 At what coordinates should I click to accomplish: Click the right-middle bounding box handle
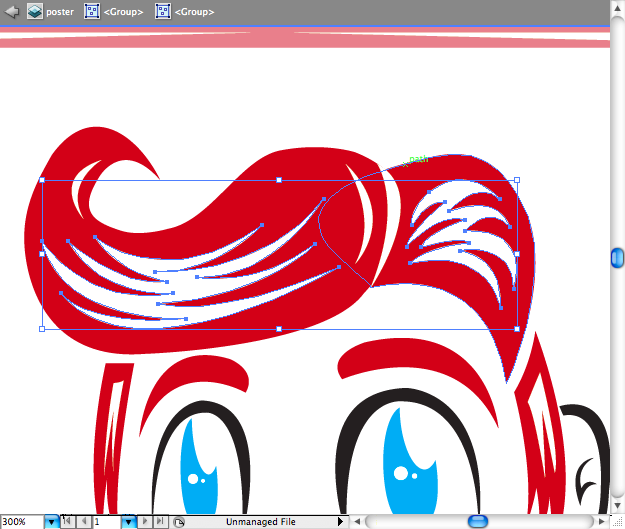pyautogui.click(x=517, y=254)
